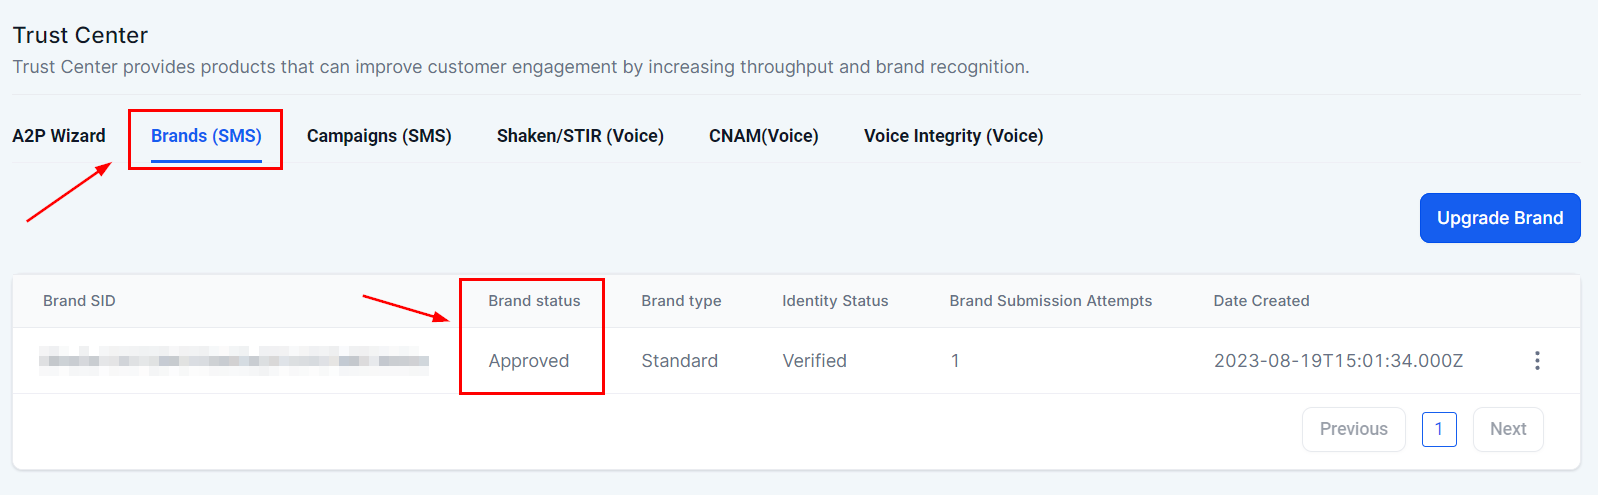Click the Brand status column header

tap(534, 301)
